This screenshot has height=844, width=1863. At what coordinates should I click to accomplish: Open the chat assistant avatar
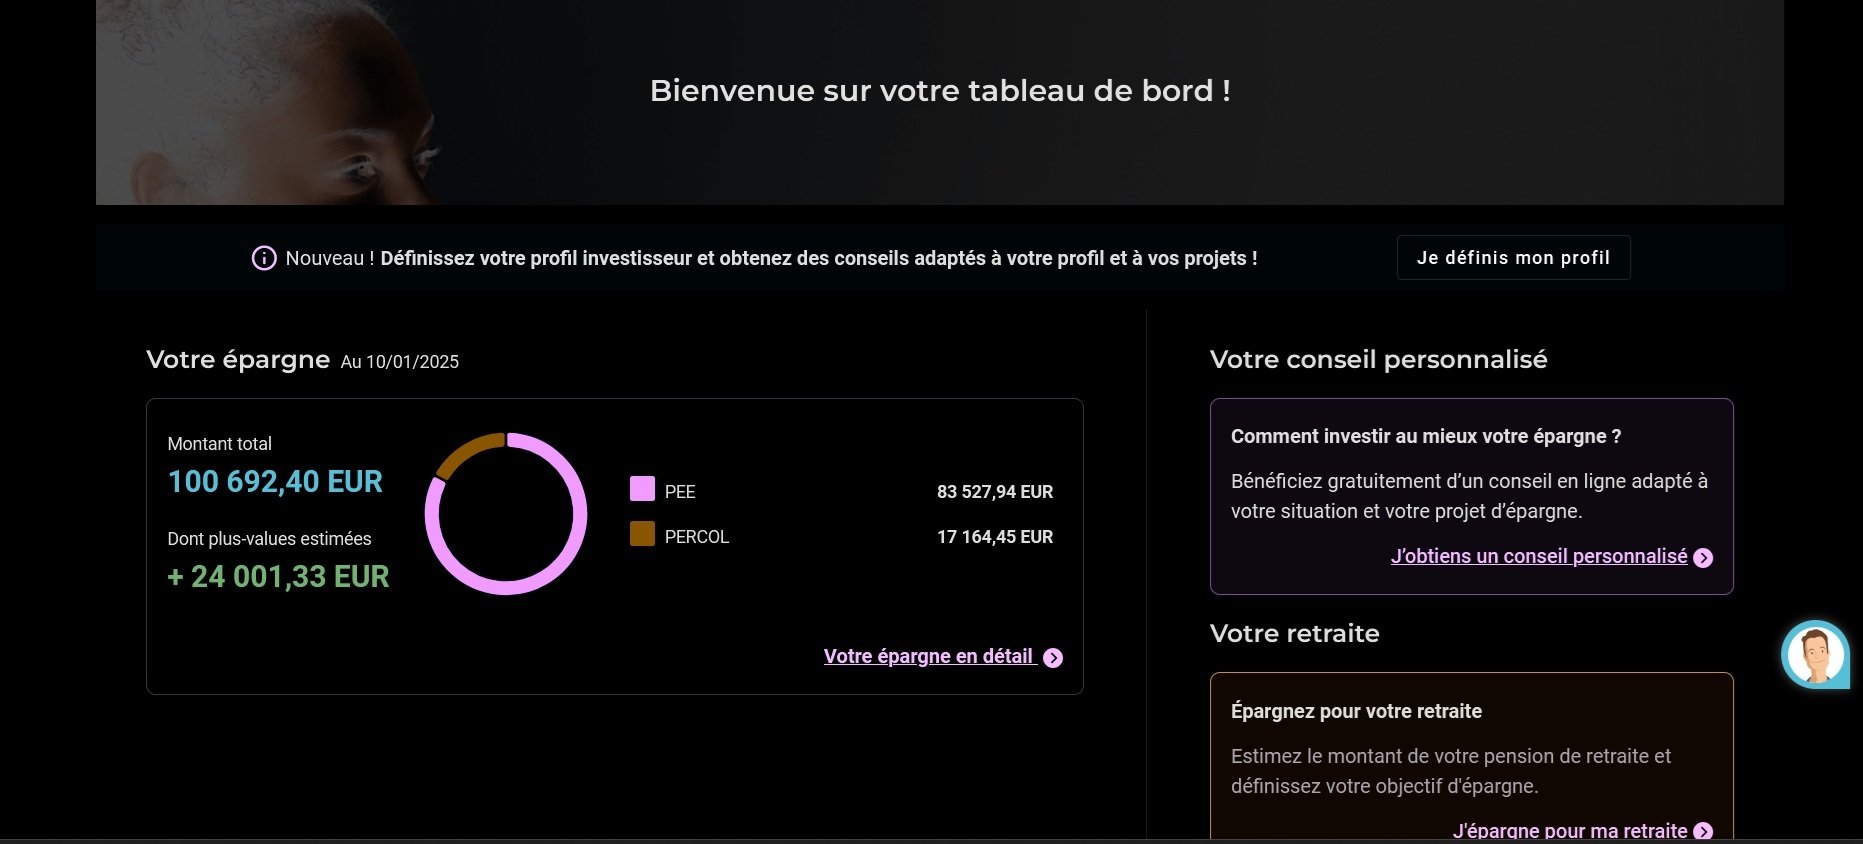point(1815,655)
